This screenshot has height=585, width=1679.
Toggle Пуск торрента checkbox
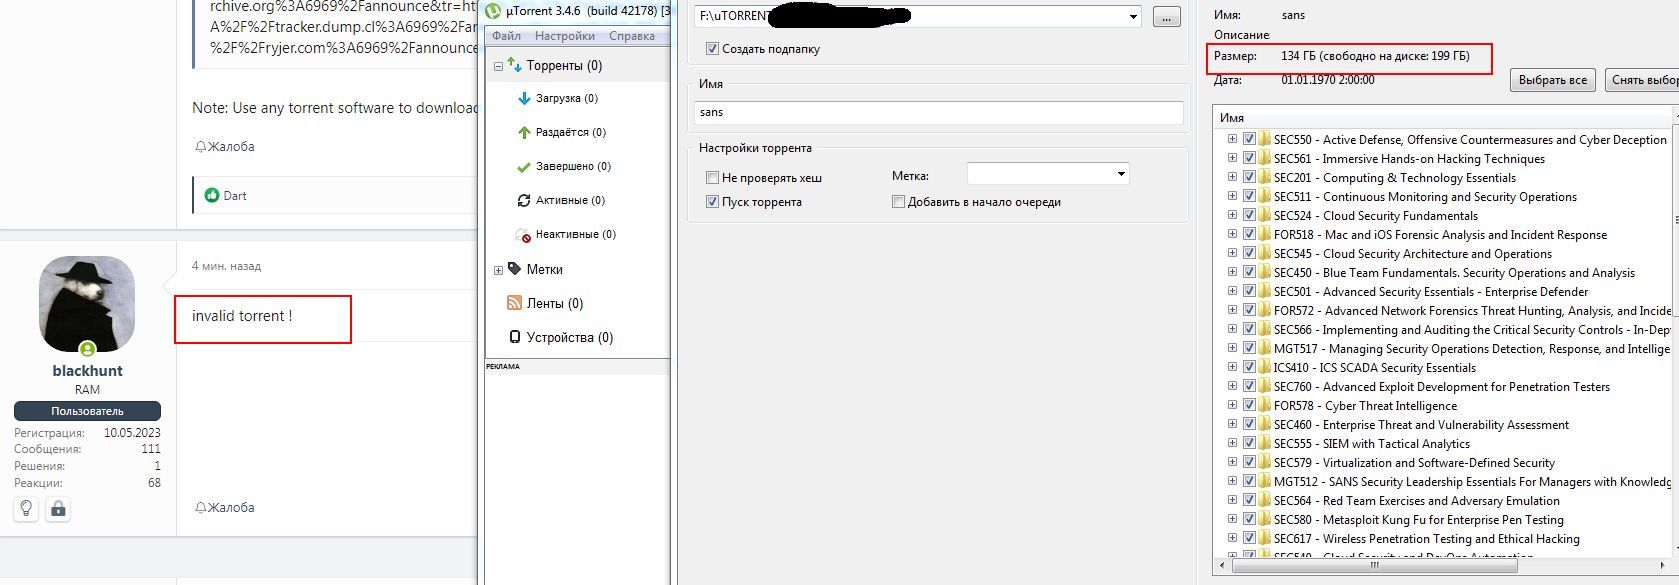pos(712,202)
